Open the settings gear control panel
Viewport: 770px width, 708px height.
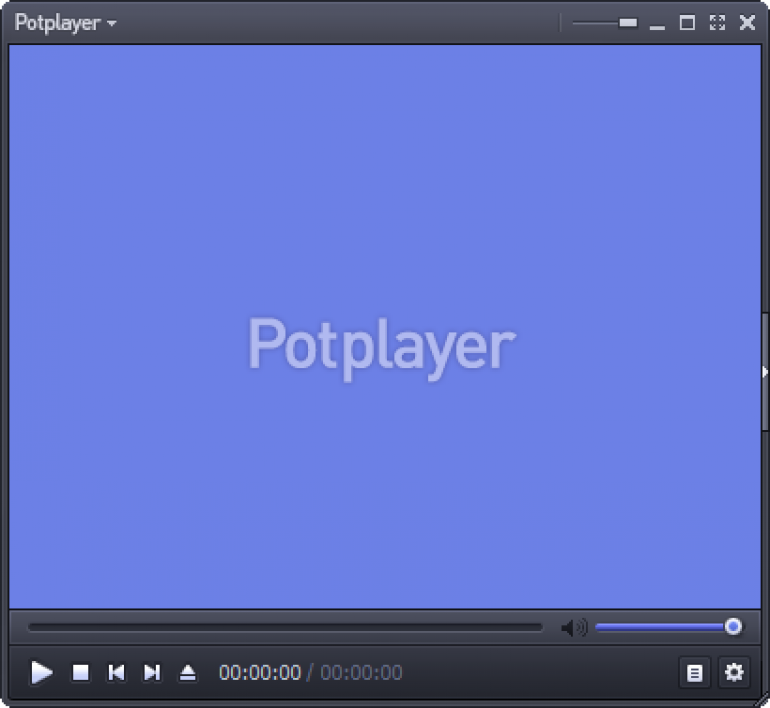point(734,672)
